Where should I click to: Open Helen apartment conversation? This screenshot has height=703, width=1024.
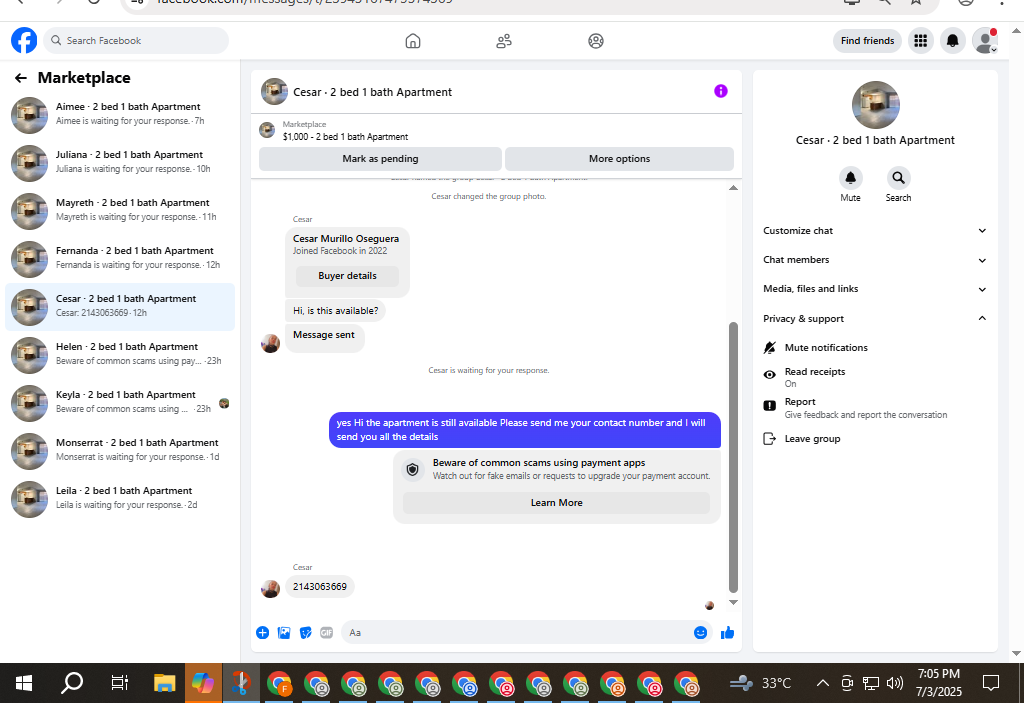[120, 355]
